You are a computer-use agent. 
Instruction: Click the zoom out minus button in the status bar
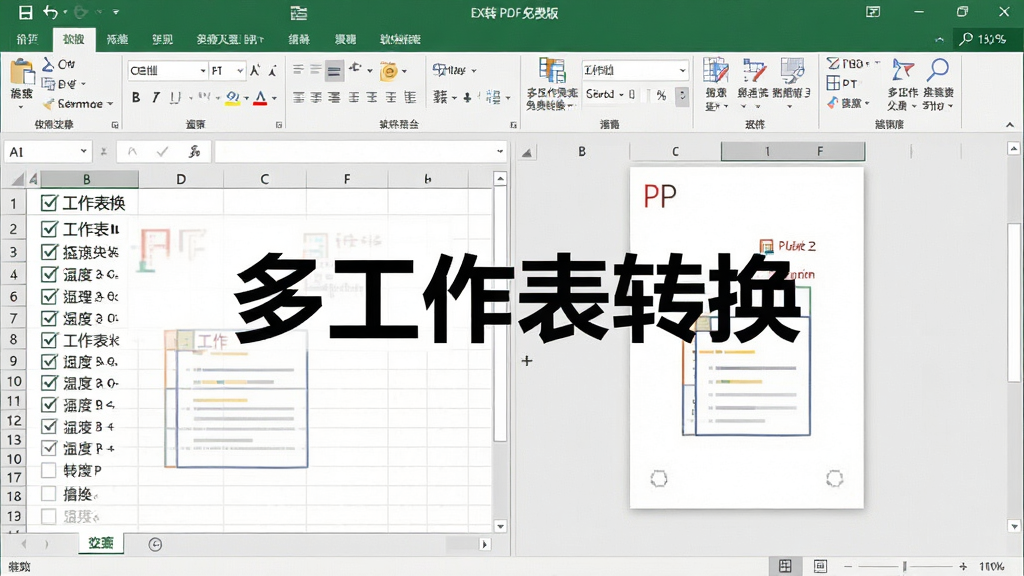pos(848,566)
